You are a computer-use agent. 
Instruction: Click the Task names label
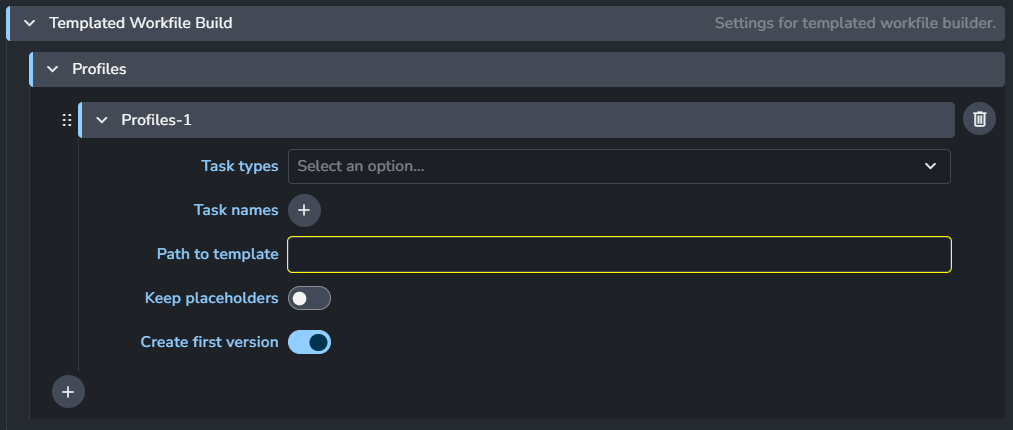pyautogui.click(x=236, y=210)
